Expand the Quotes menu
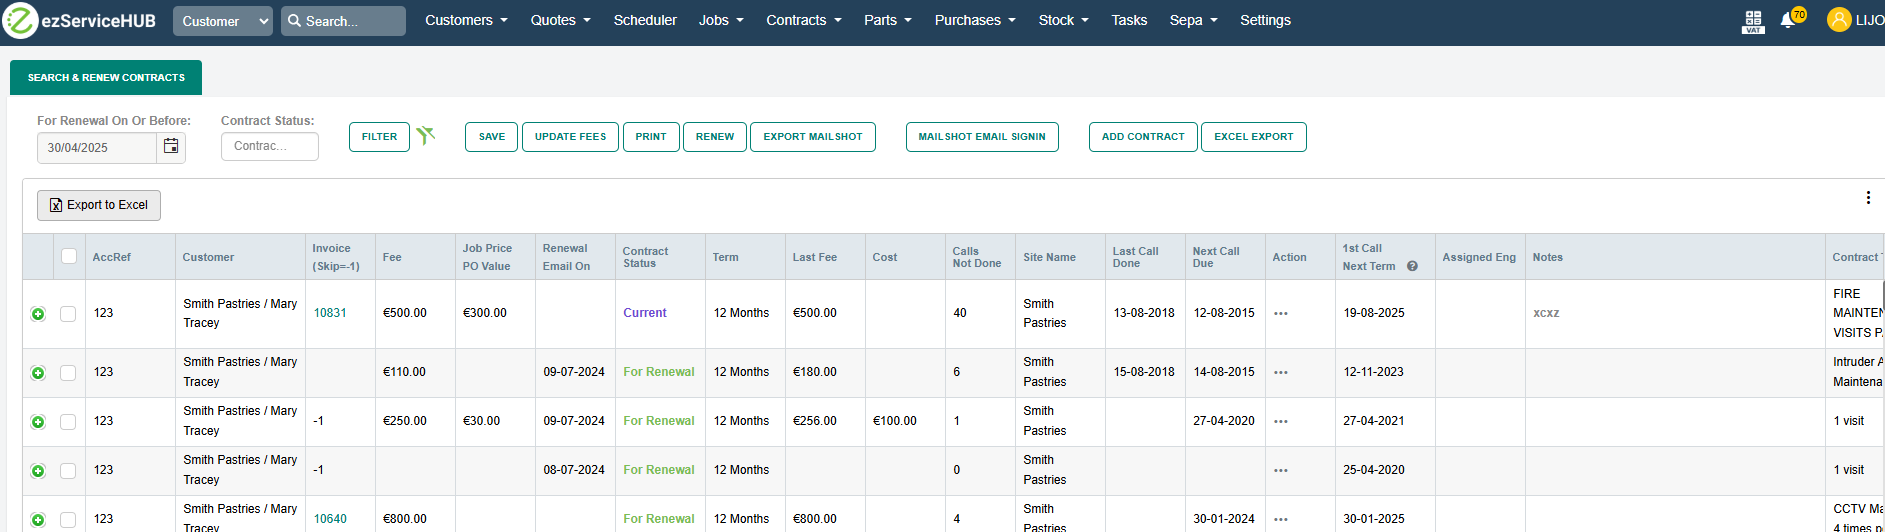This screenshot has width=1885, height=532. click(x=560, y=20)
